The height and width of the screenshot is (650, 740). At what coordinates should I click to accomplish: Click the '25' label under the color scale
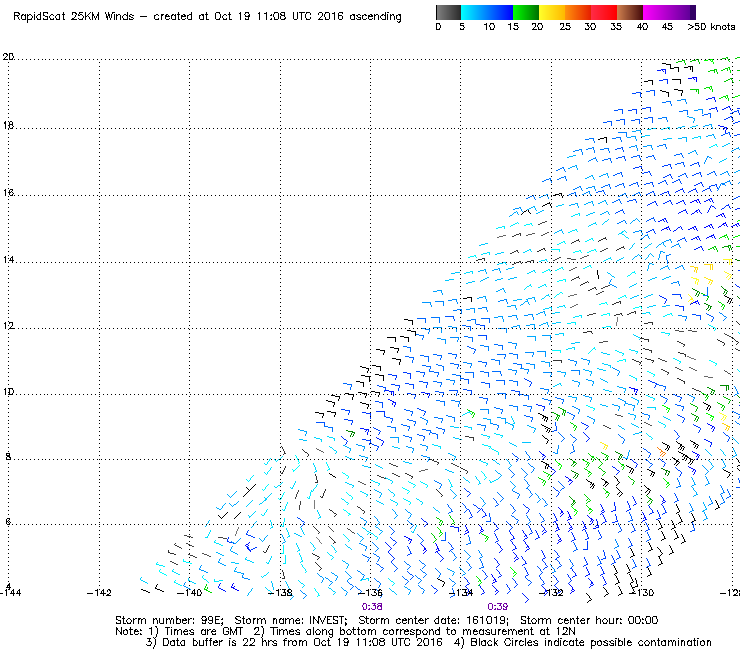[x=565, y=27]
